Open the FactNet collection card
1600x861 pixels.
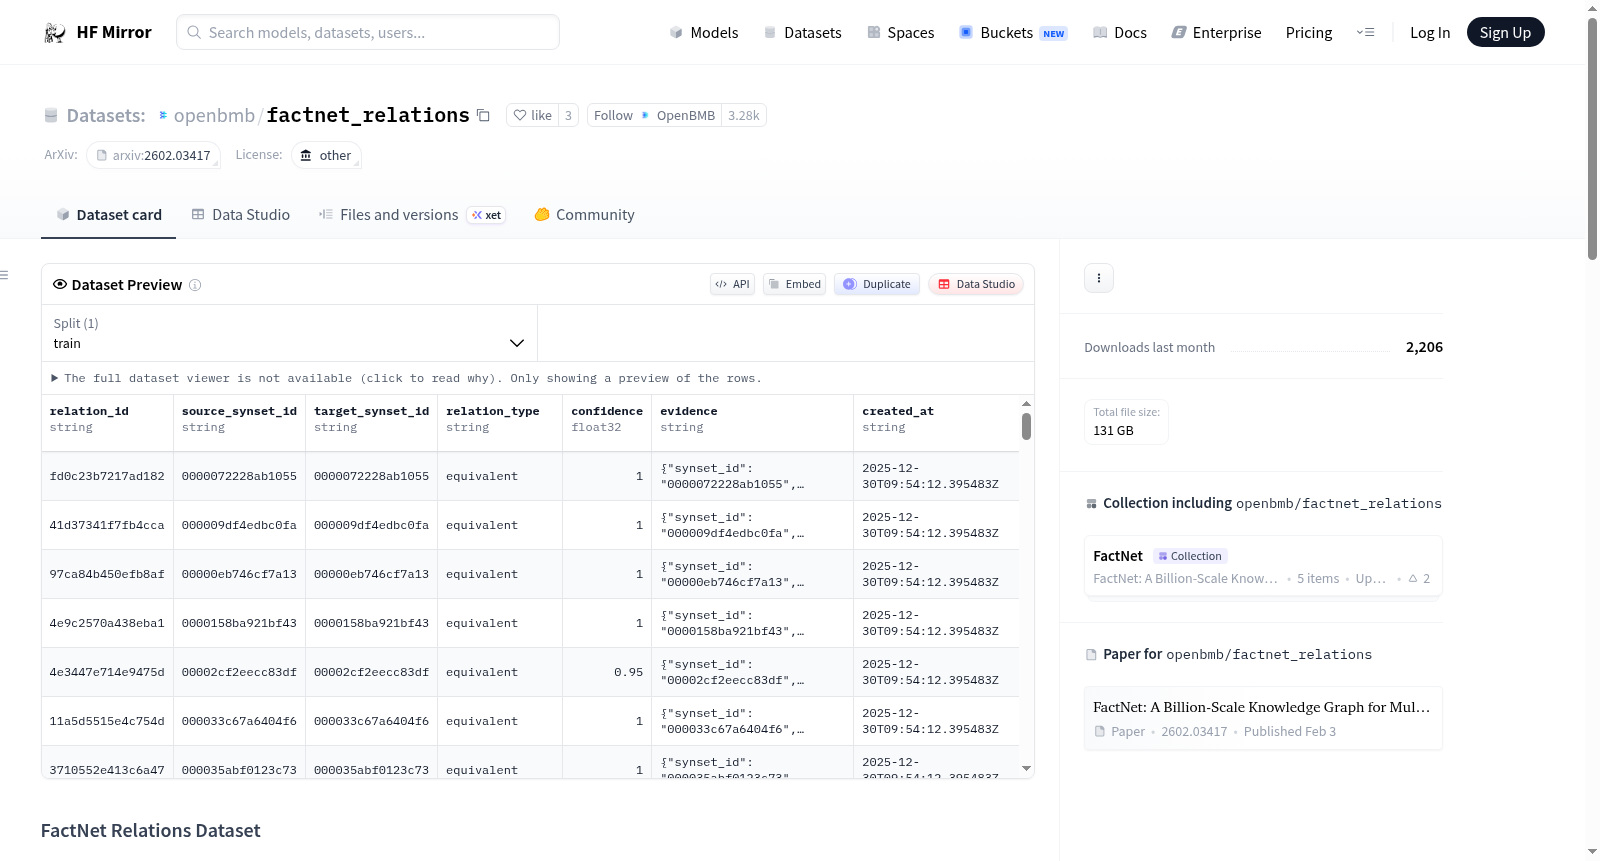1263,566
